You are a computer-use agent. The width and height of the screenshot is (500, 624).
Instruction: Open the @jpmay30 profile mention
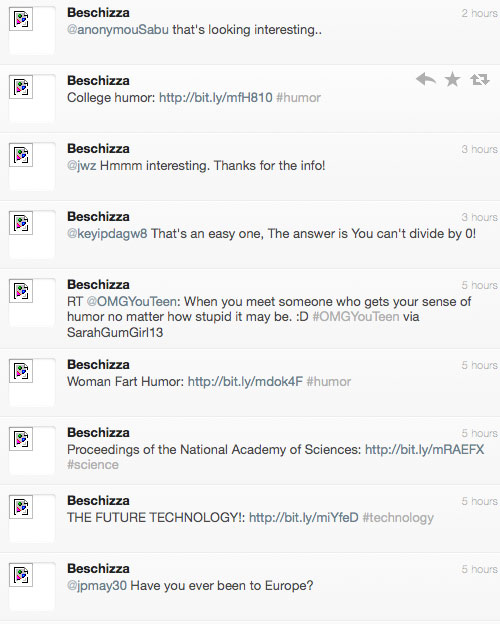coord(97,586)
